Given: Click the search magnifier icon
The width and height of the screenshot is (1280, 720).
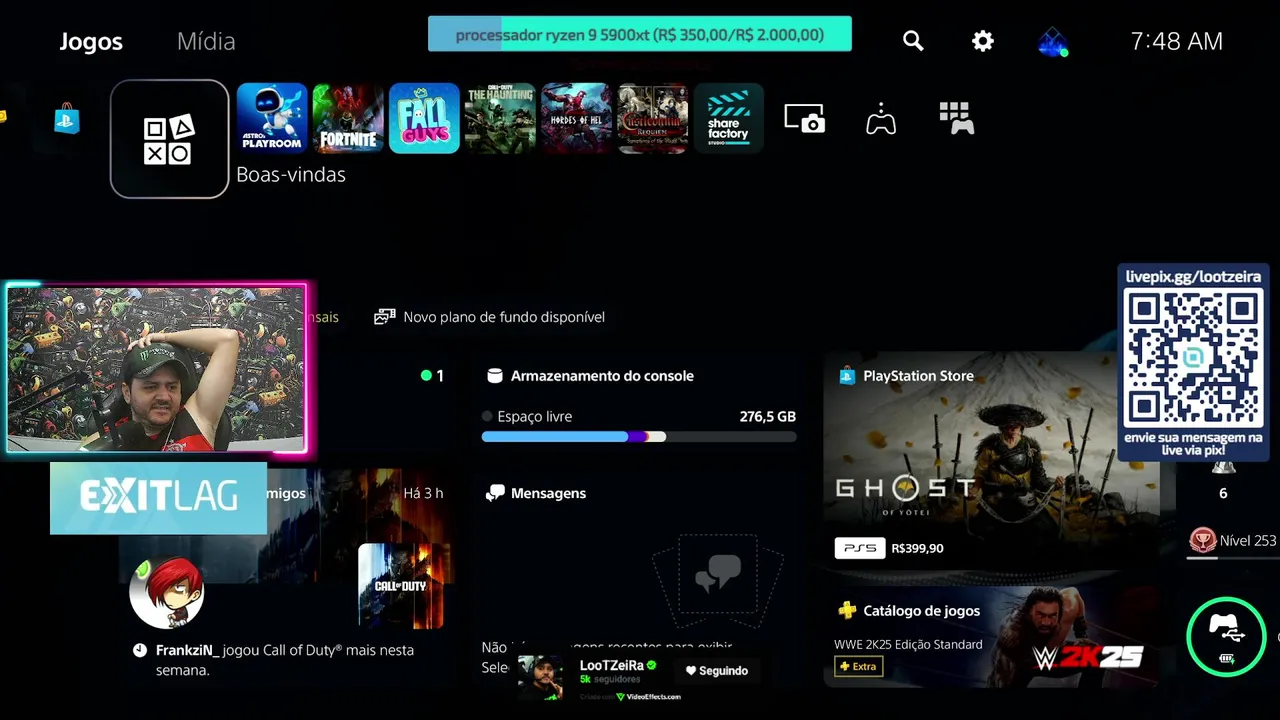Looking at the screenshot, I should click(x=913, y=41).
